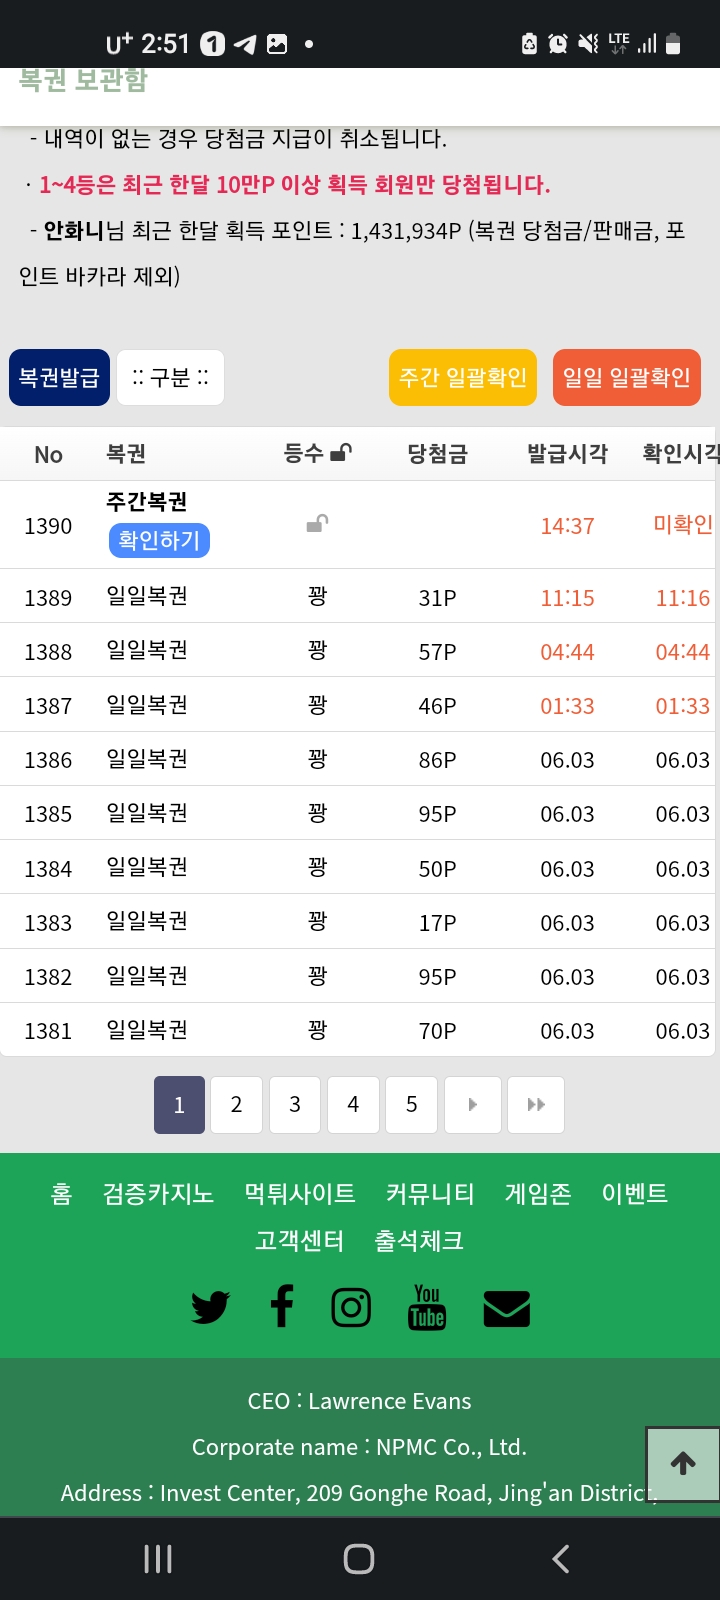Select 46P prize in row 1387
This screenshot has height=1600, width=720.
tap(437, 706)
